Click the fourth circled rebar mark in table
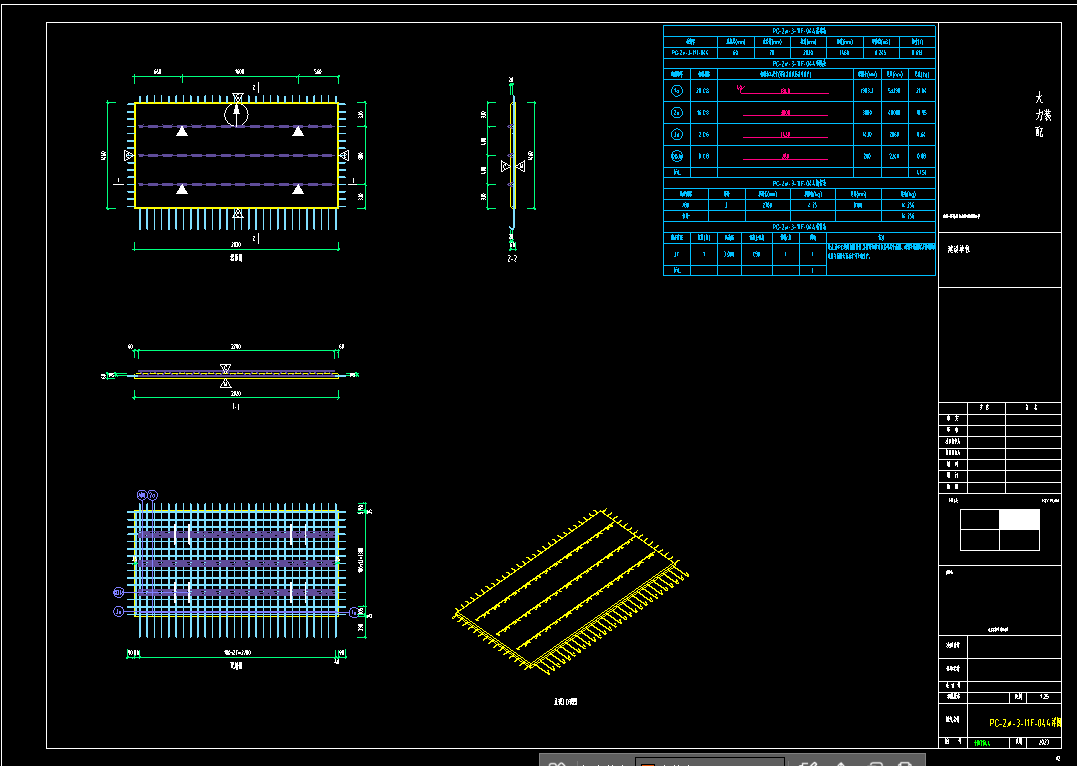 [x=677, y=157]
